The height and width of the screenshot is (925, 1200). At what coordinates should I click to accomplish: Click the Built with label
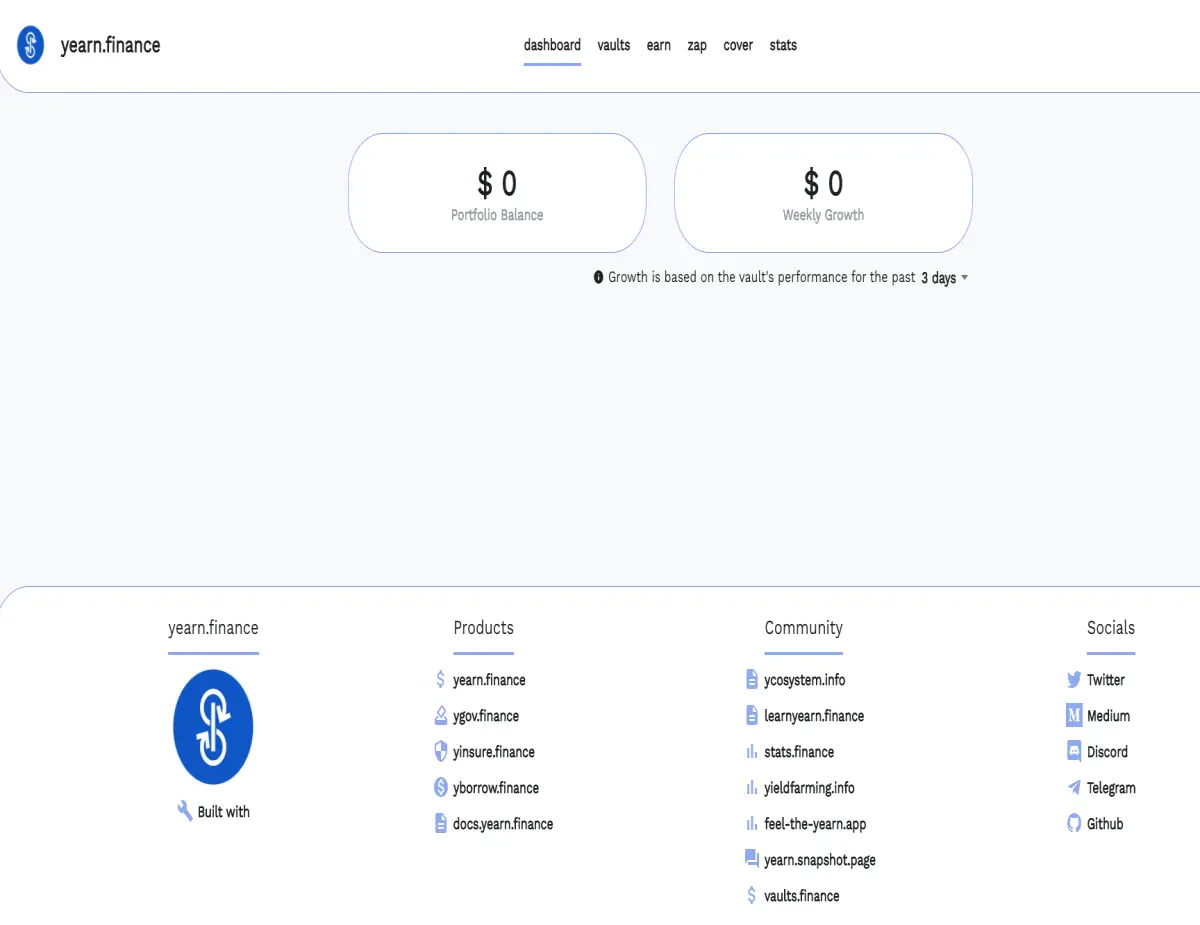click(x=224, y=812)
